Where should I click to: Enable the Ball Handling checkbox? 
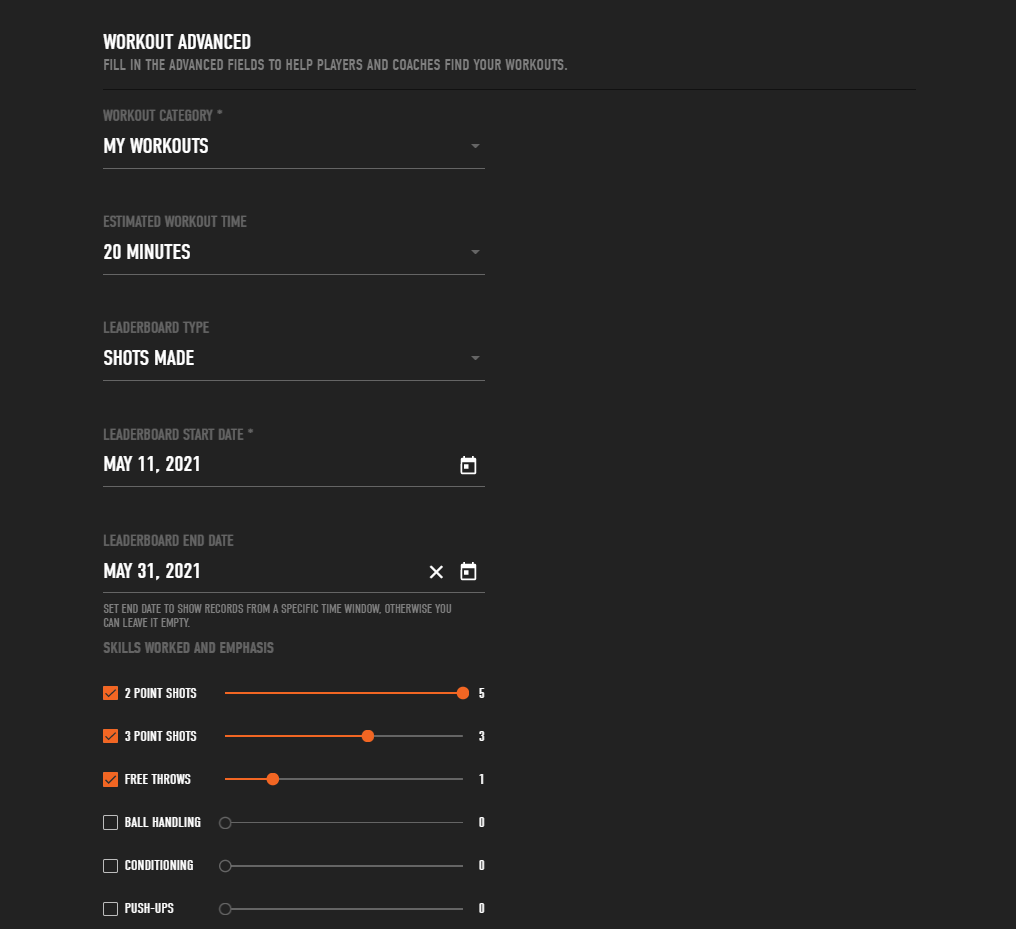click(x=110, y=822)
